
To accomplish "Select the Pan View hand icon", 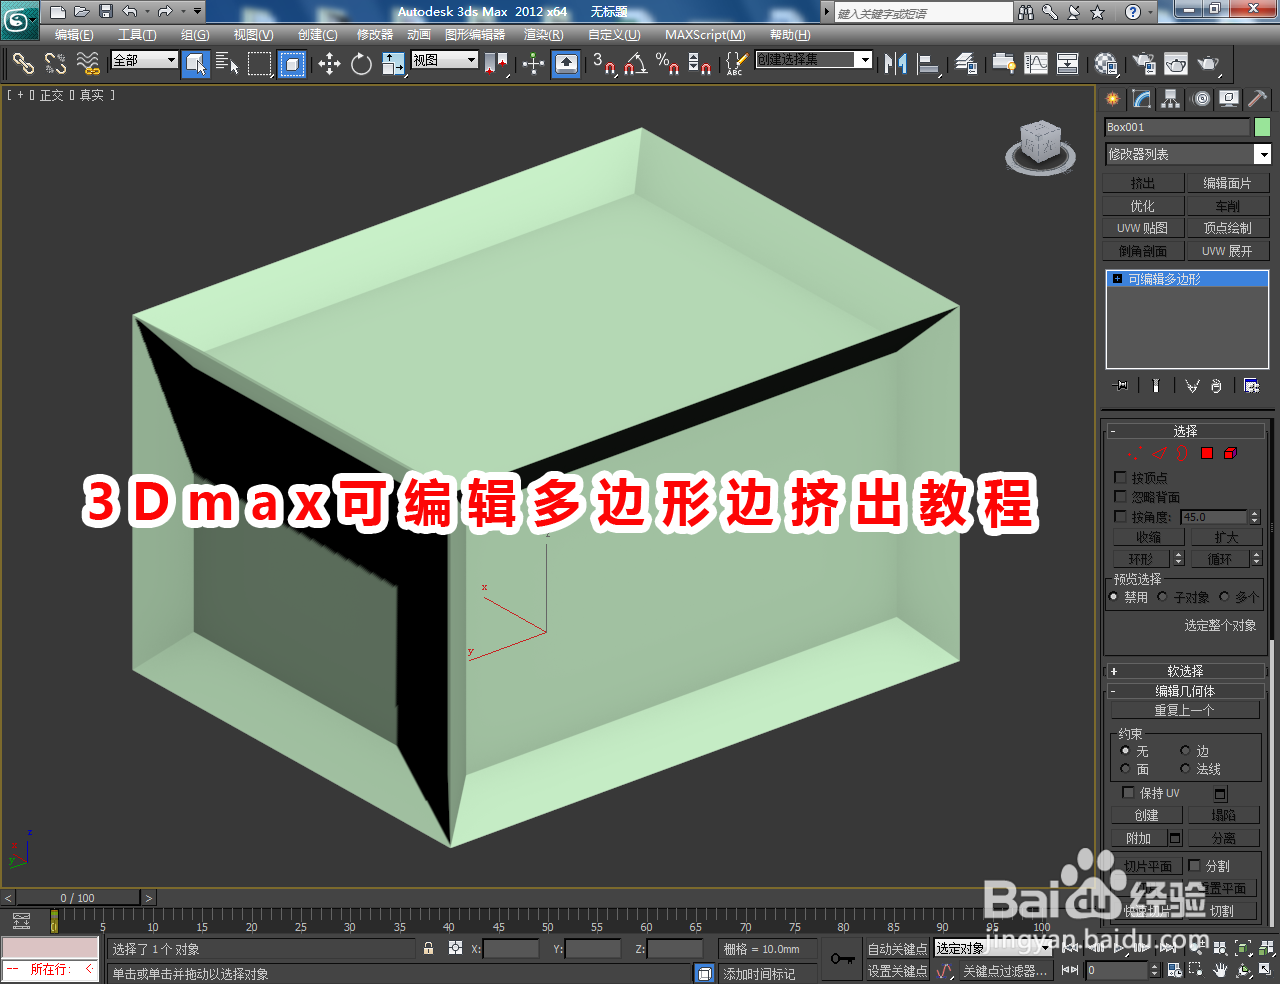I will coord(1219,970).
